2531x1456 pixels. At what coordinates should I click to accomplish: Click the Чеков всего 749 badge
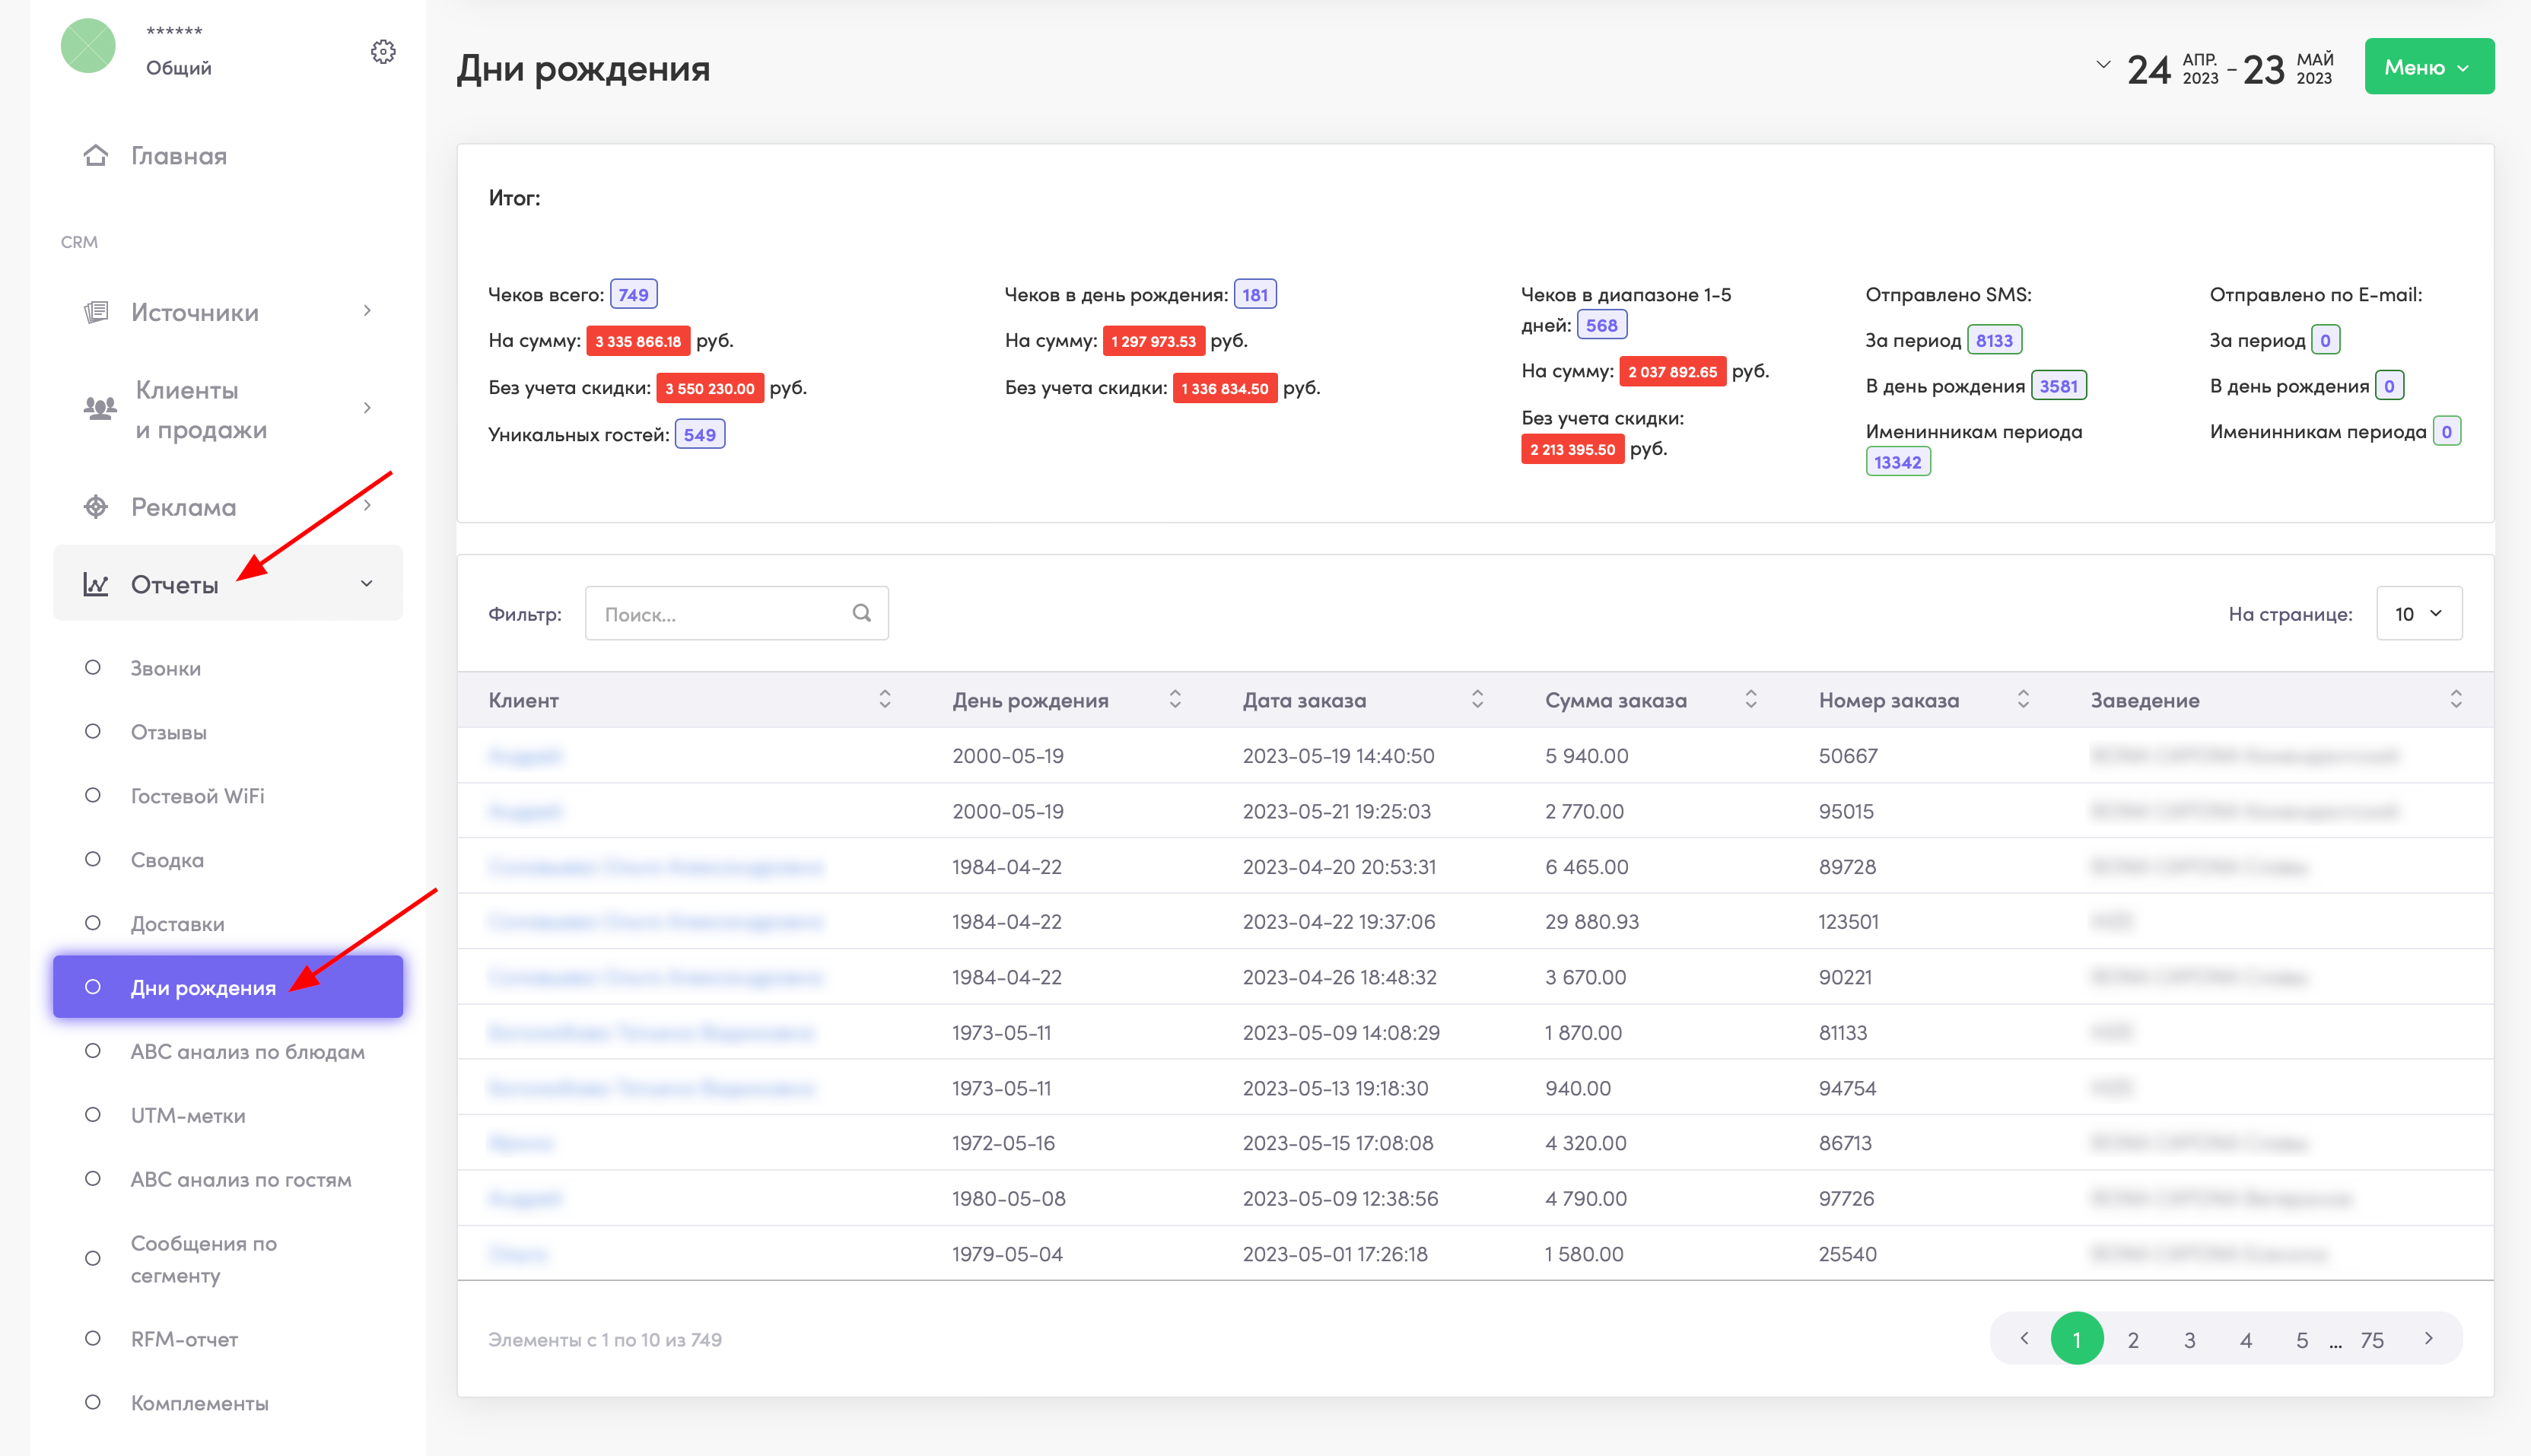pyautogui.click(x=633, y=294)
